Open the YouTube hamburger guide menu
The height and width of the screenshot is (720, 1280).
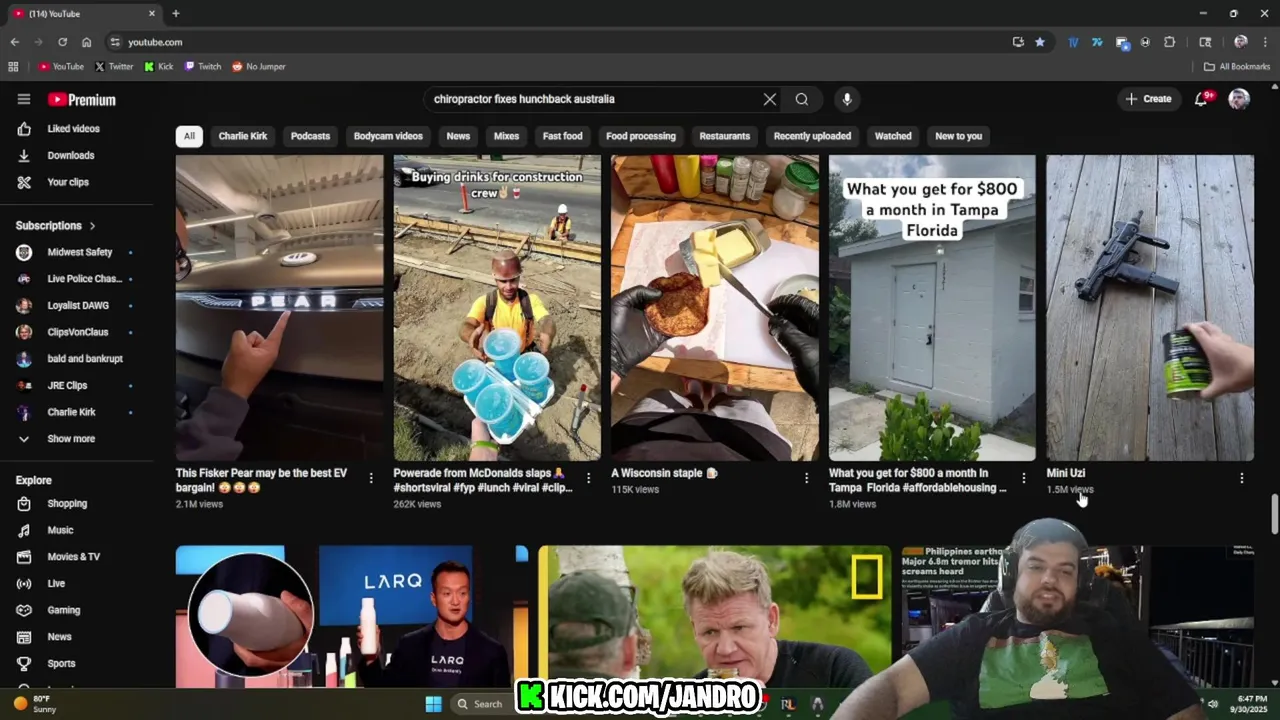point(24,99)
